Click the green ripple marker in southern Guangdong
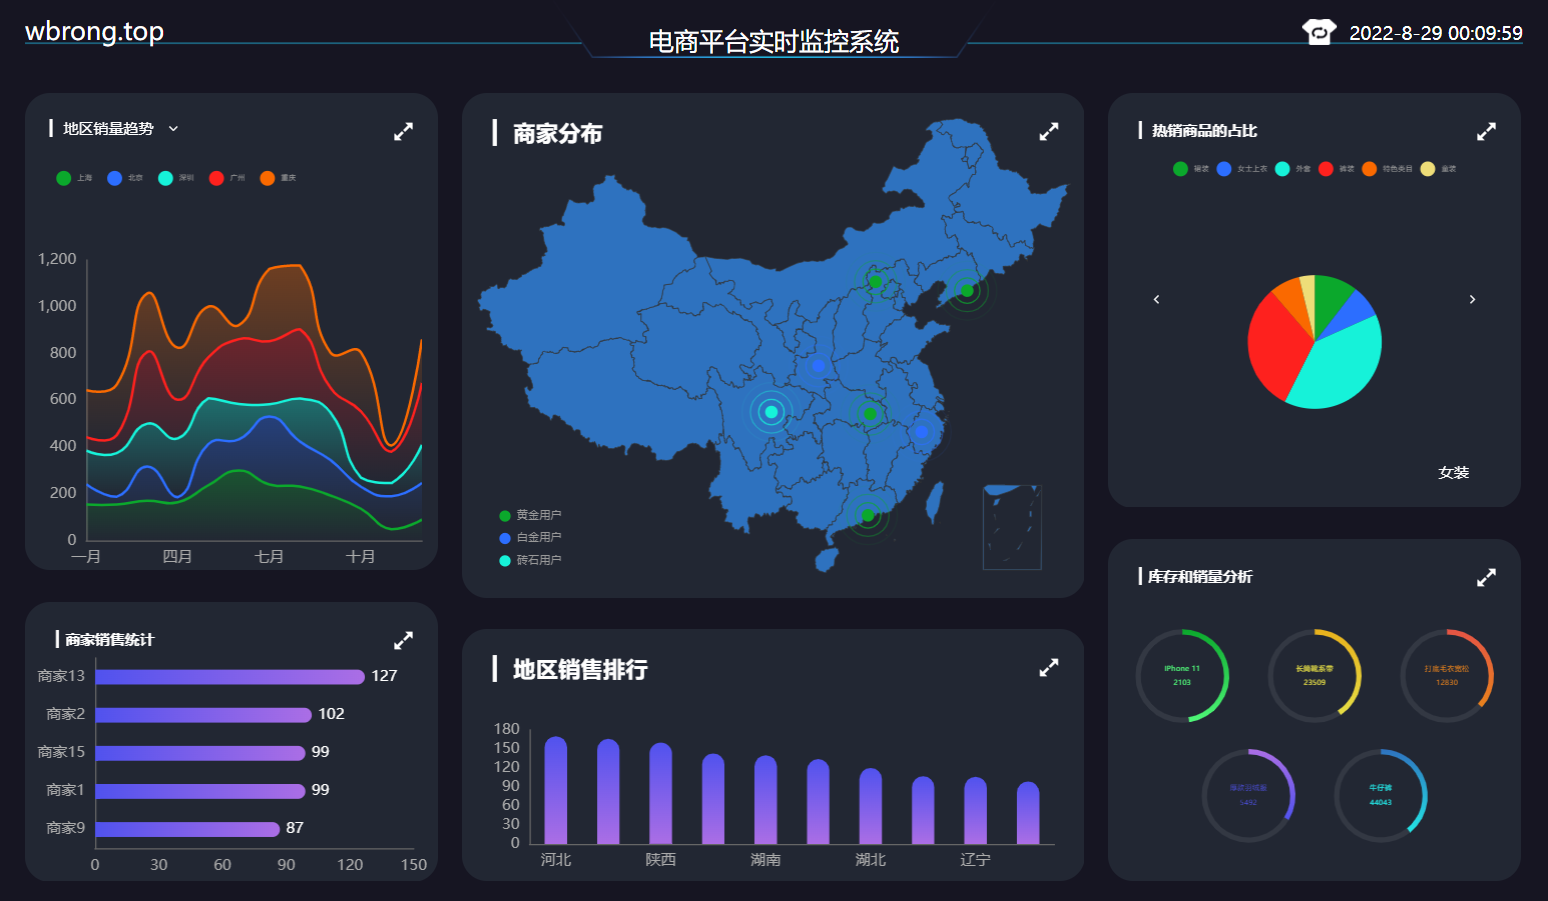Image resolution: width=1548 pixels, height=901 pixels. (867, 516)
